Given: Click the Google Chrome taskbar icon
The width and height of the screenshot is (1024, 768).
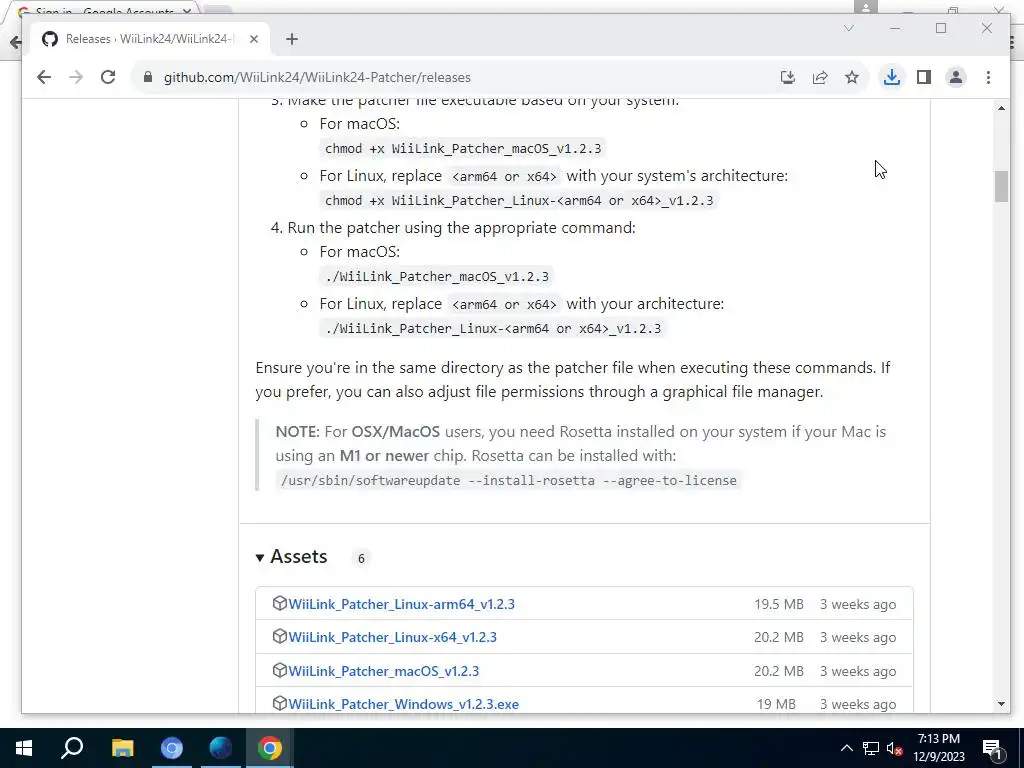Looking at the screenshot, I should 270,748.
